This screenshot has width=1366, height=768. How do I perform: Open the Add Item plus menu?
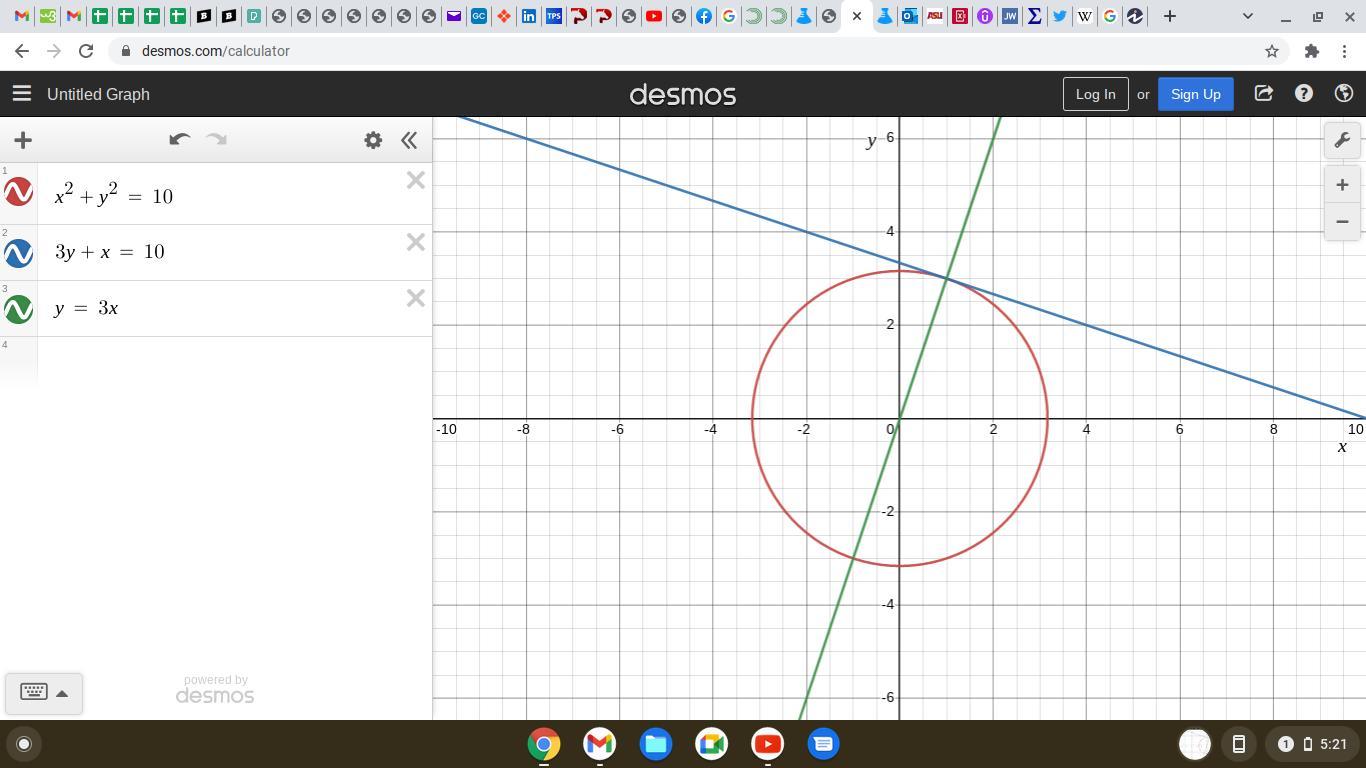[23, 140]
